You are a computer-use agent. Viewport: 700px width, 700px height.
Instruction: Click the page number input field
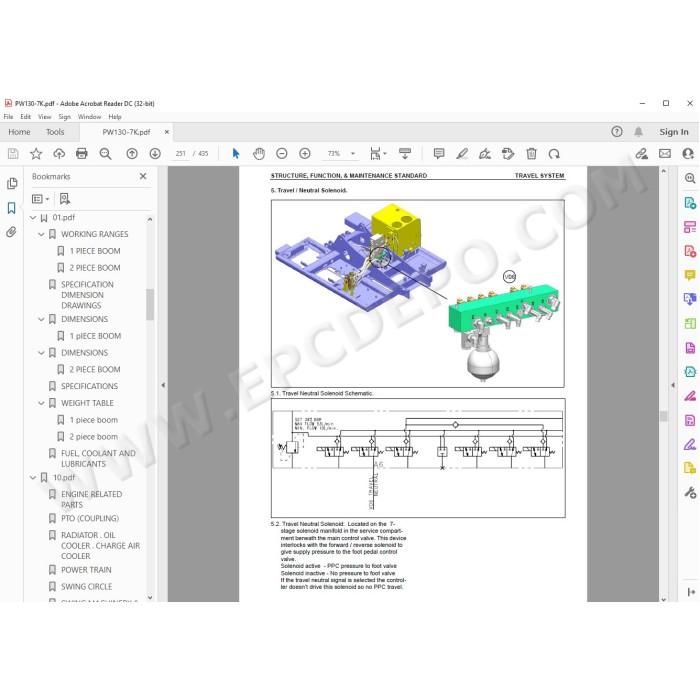[x=180, y=154]
